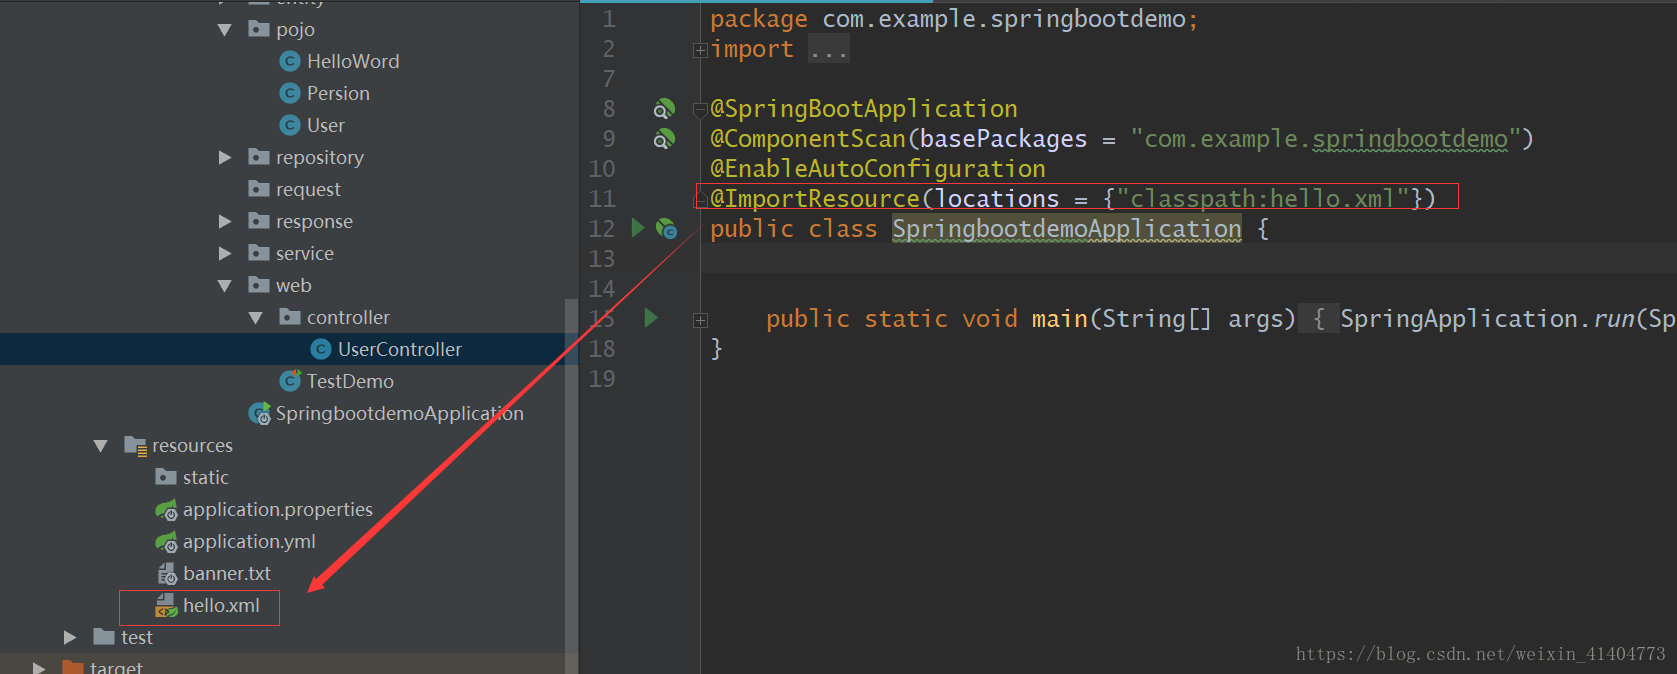This screenshot has width=1677, height=674.
Task: Click the pojo package folder icon
Action: [x=259, y=29]
